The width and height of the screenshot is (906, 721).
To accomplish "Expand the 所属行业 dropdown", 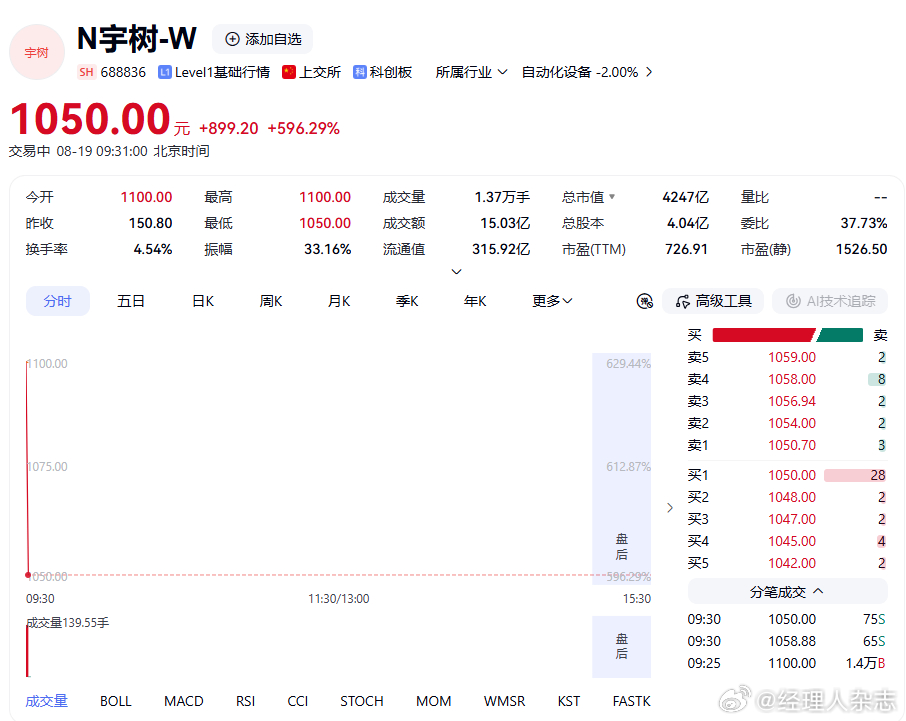I will [471, 72].
